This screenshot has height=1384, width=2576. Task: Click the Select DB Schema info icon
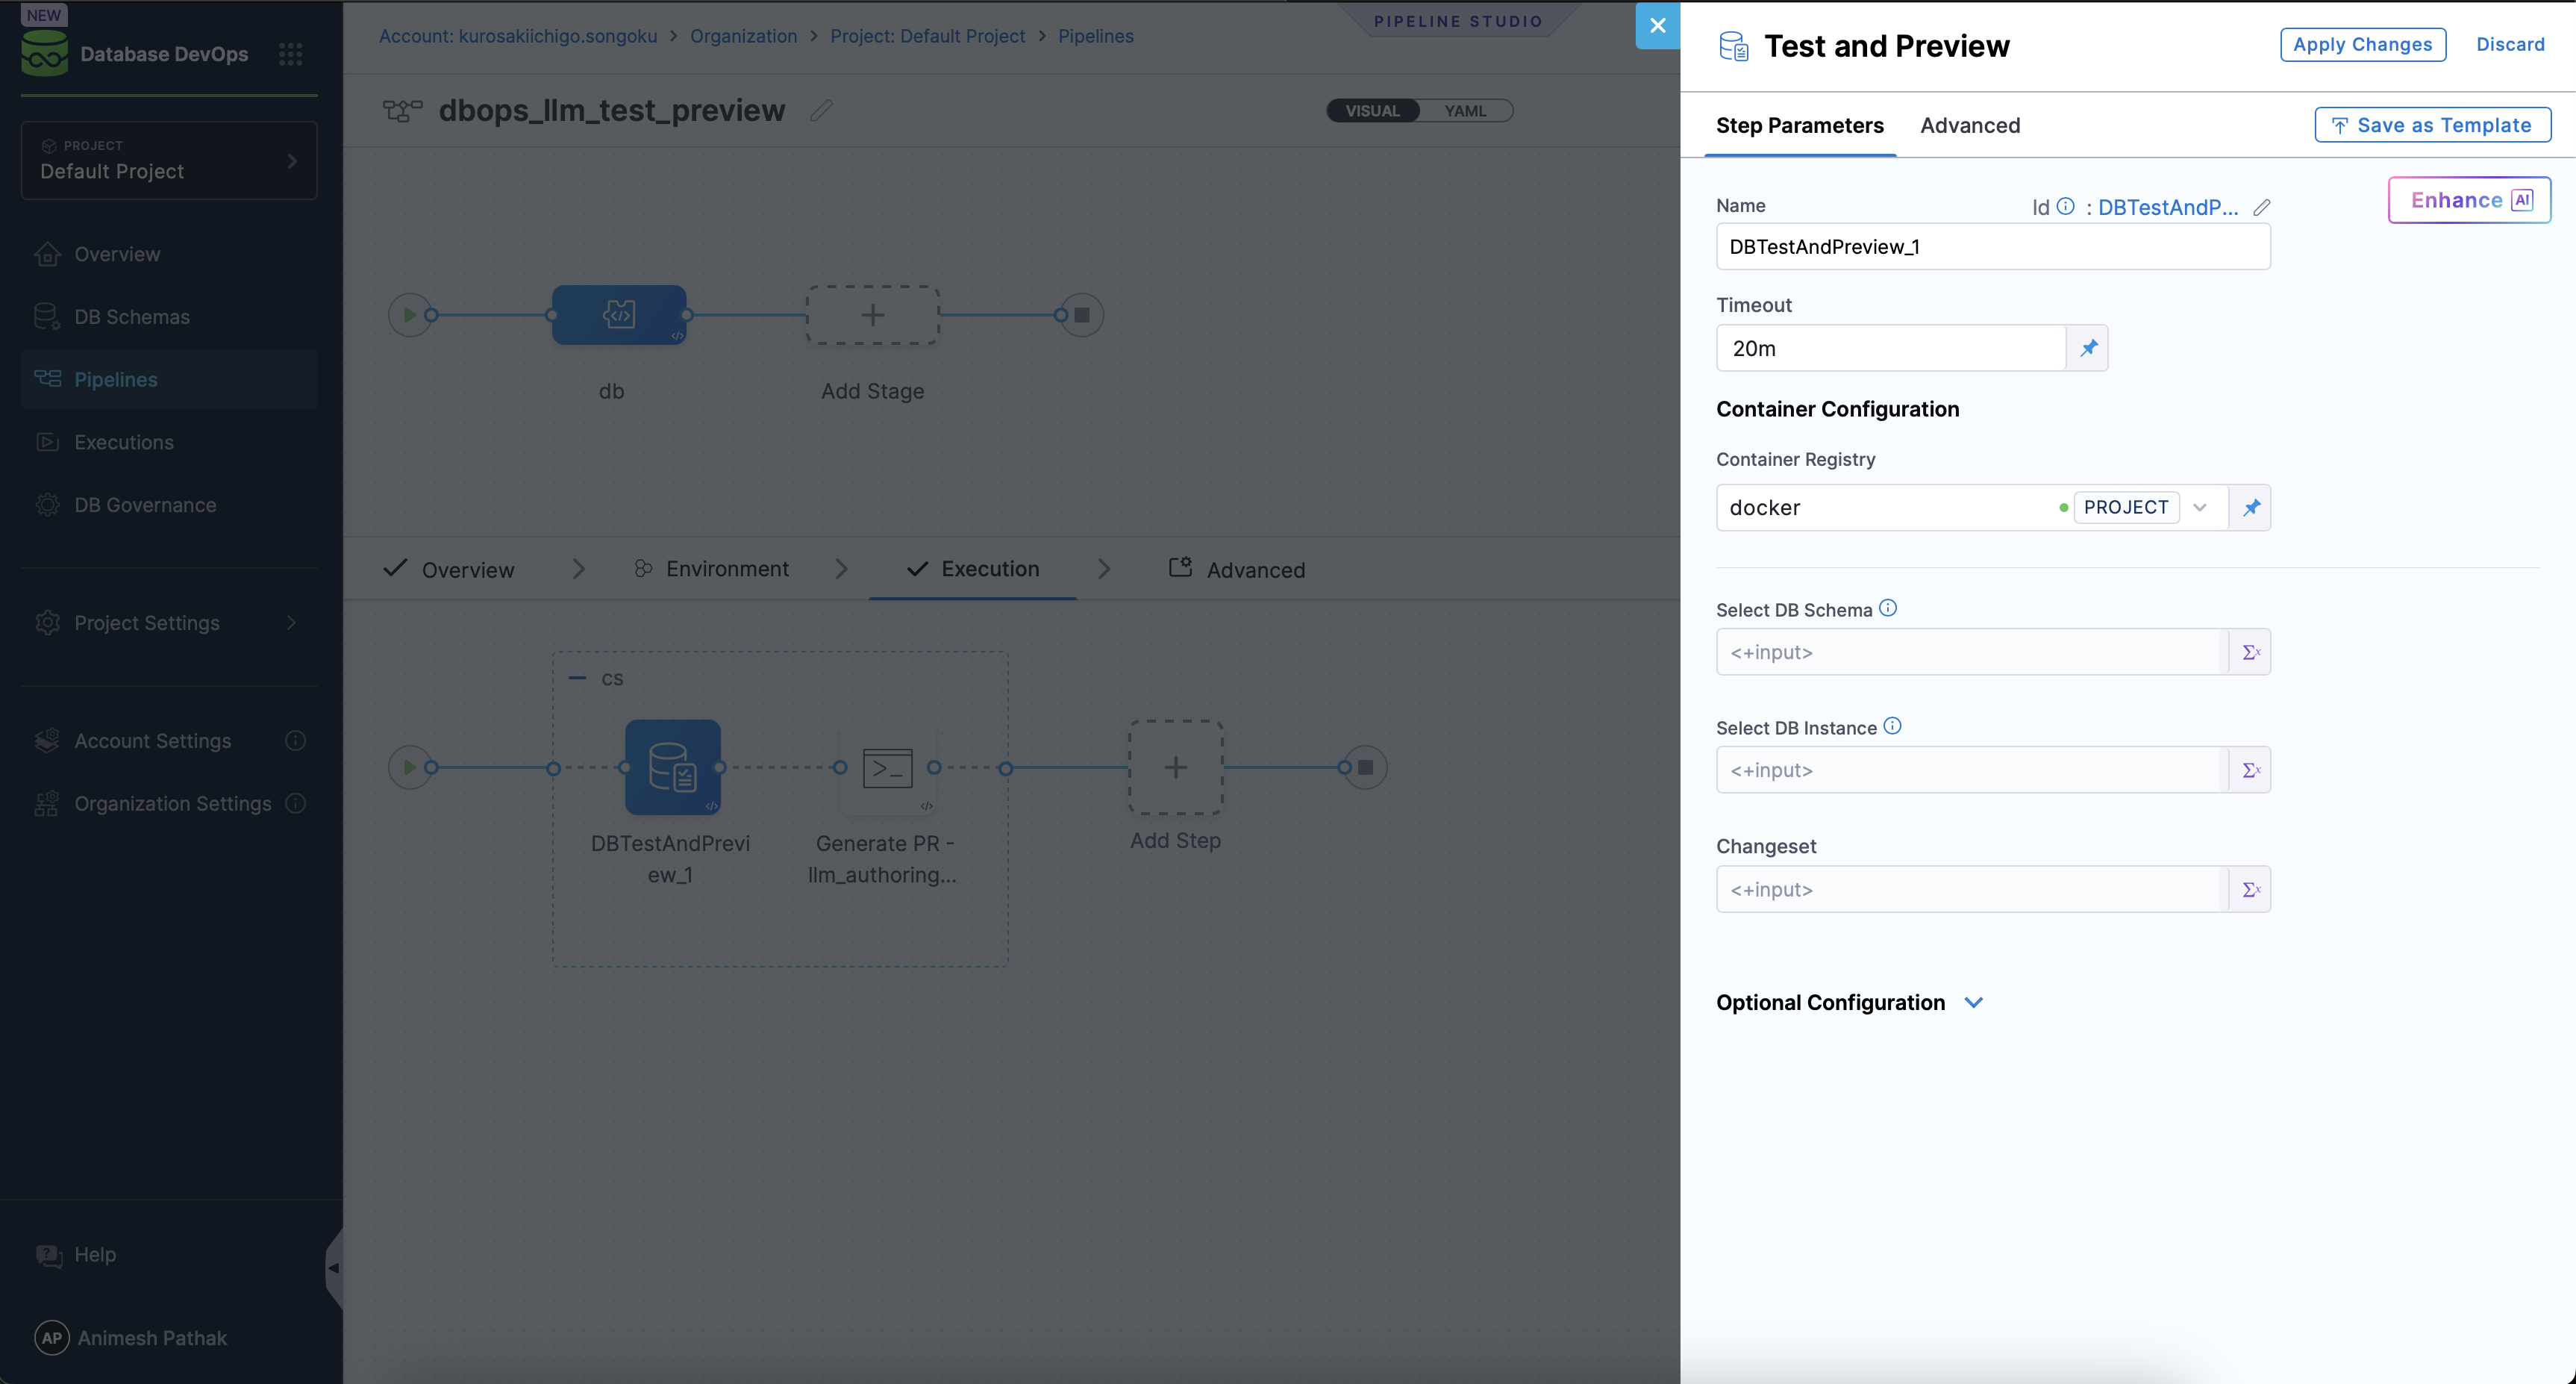click(1888, 607)
